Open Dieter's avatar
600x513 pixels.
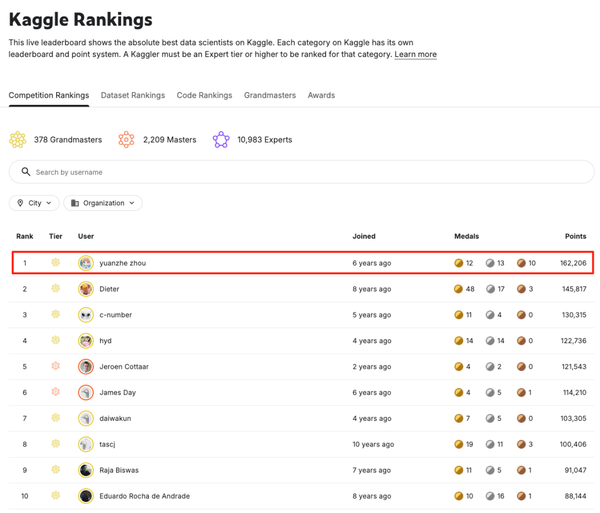pyautogui.click(x=86, y=289)
